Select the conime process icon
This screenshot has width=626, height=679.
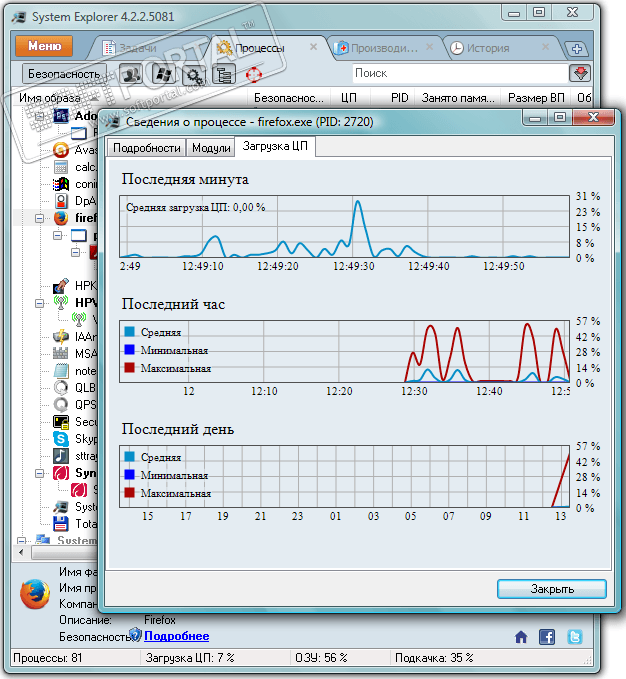(x=61, y=184)
